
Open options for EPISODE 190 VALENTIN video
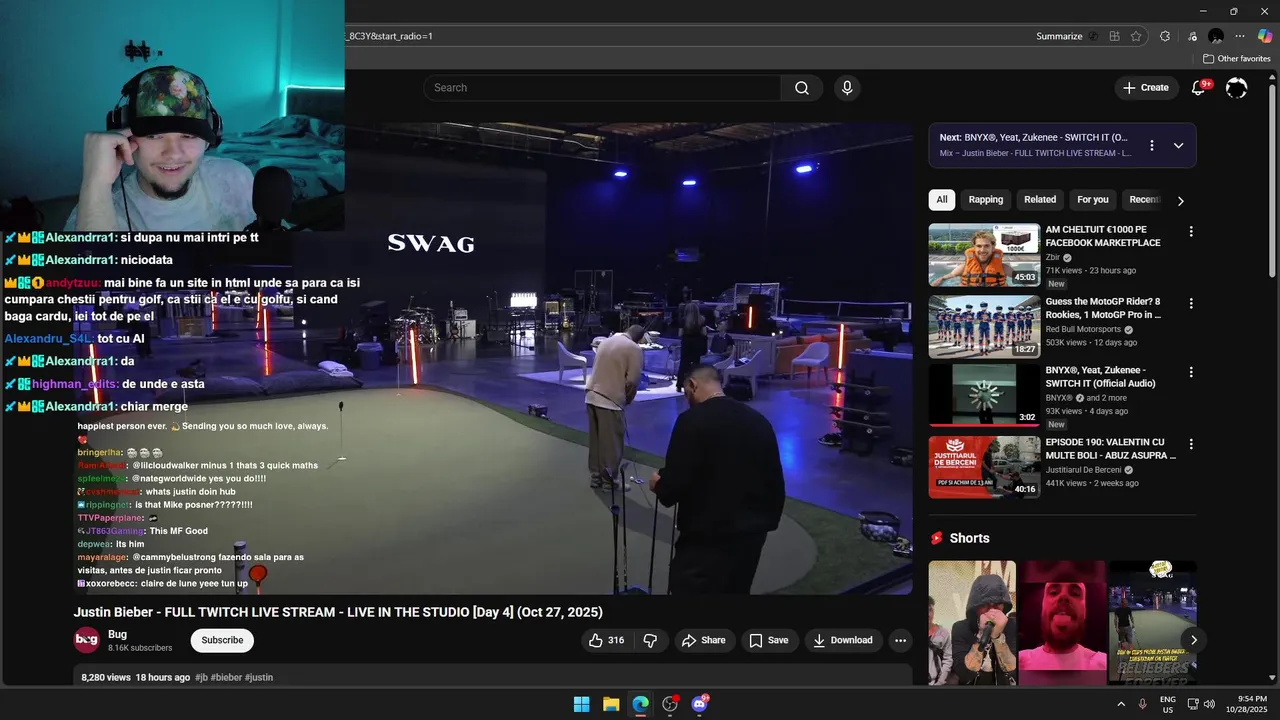pyautogui.click(x=1190, y=444)
